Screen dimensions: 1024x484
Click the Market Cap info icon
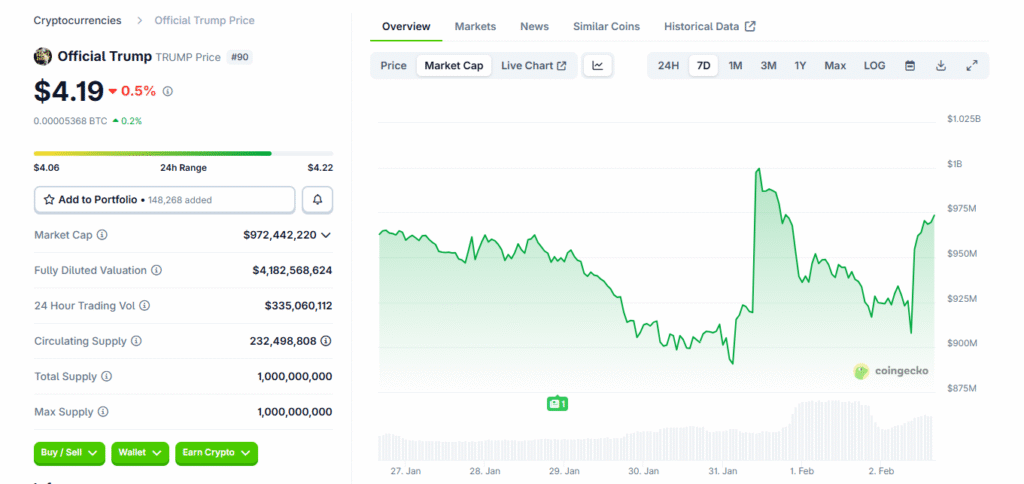point(102,235)
